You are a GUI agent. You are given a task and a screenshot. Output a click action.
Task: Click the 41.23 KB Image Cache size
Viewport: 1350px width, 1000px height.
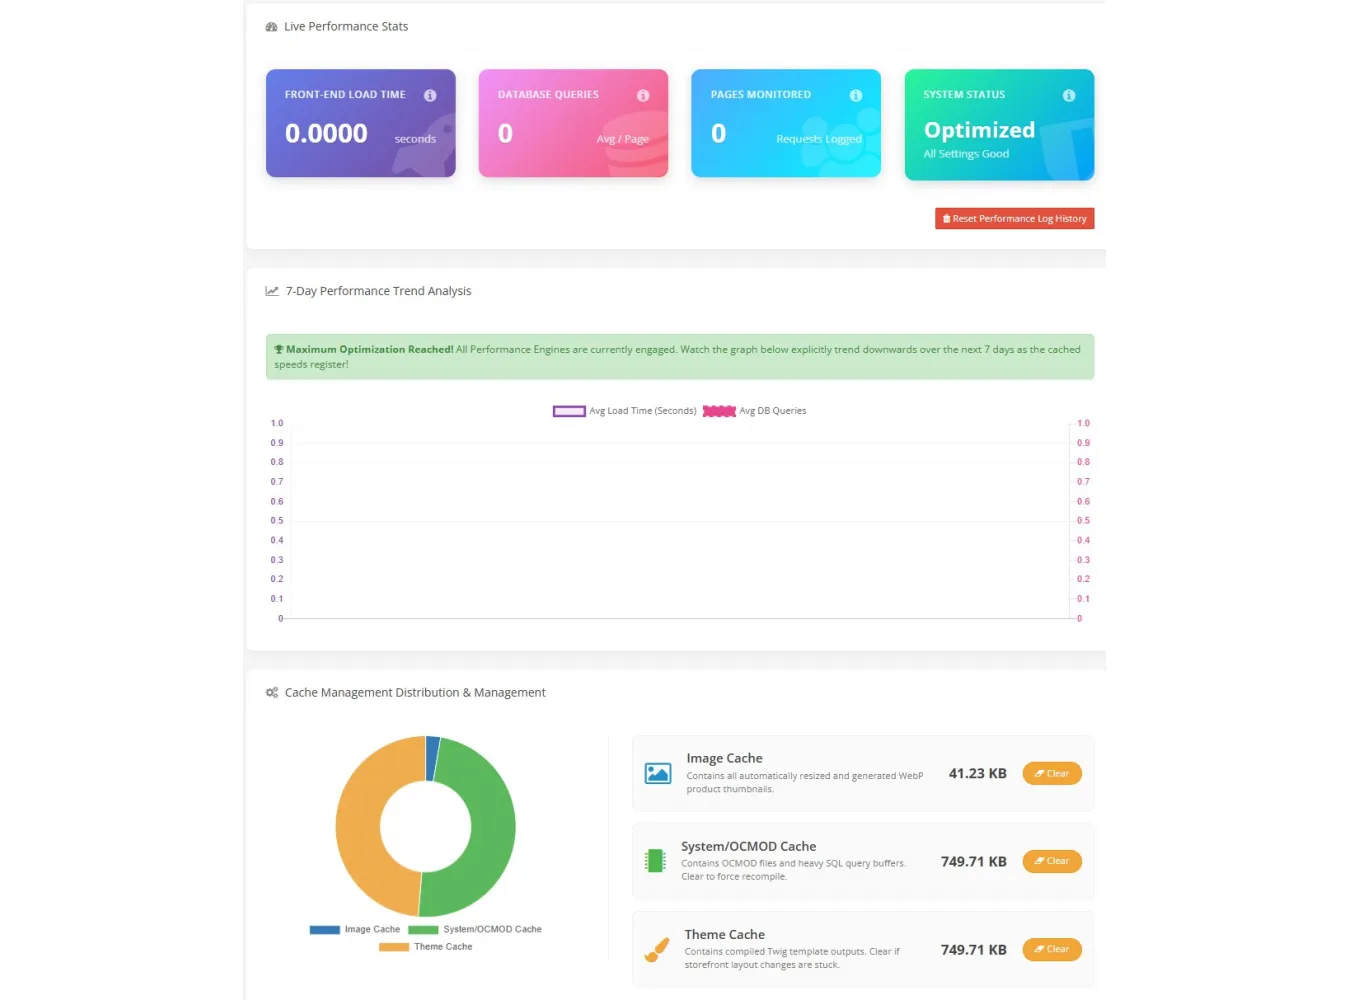point(977,773)
